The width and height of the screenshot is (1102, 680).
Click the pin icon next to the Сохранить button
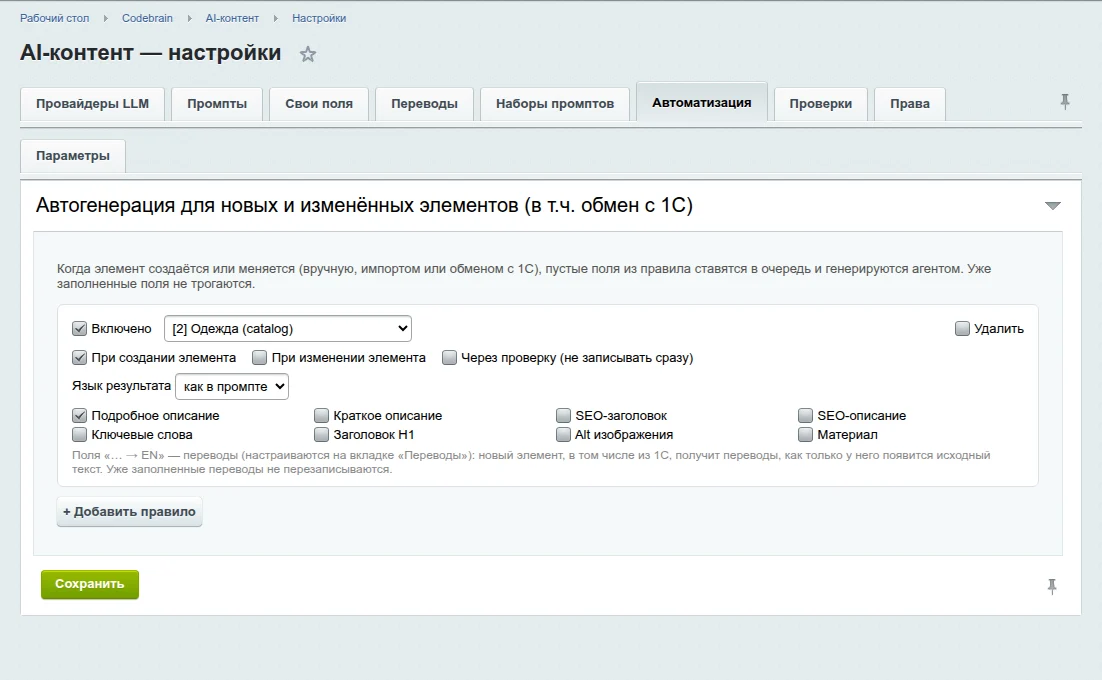(x=1051, y=587)
